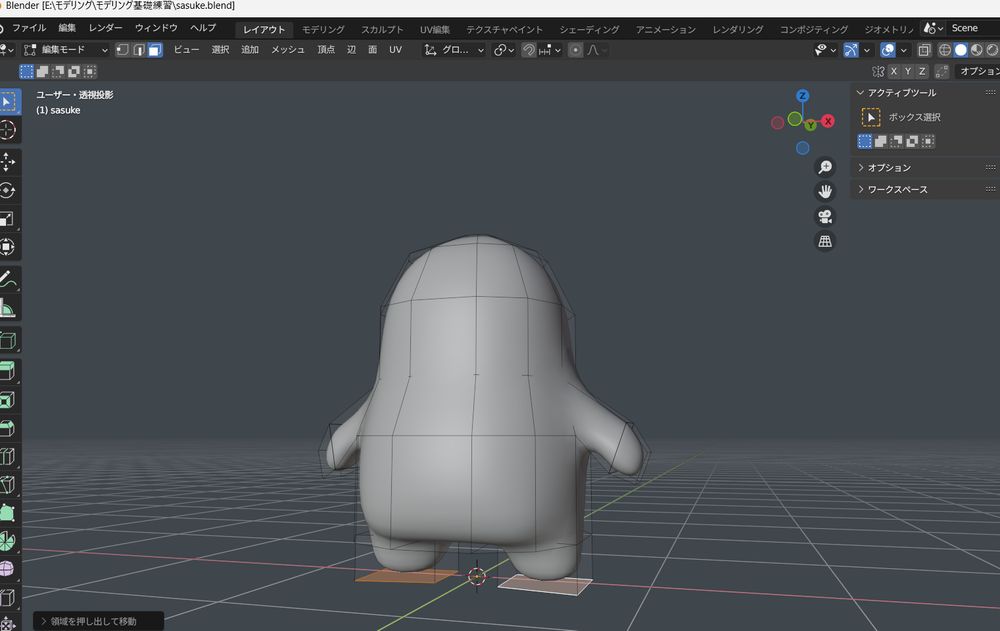Select the Annotate pencil tool
Screen dimensions: 1000x631
coord(8,279)
